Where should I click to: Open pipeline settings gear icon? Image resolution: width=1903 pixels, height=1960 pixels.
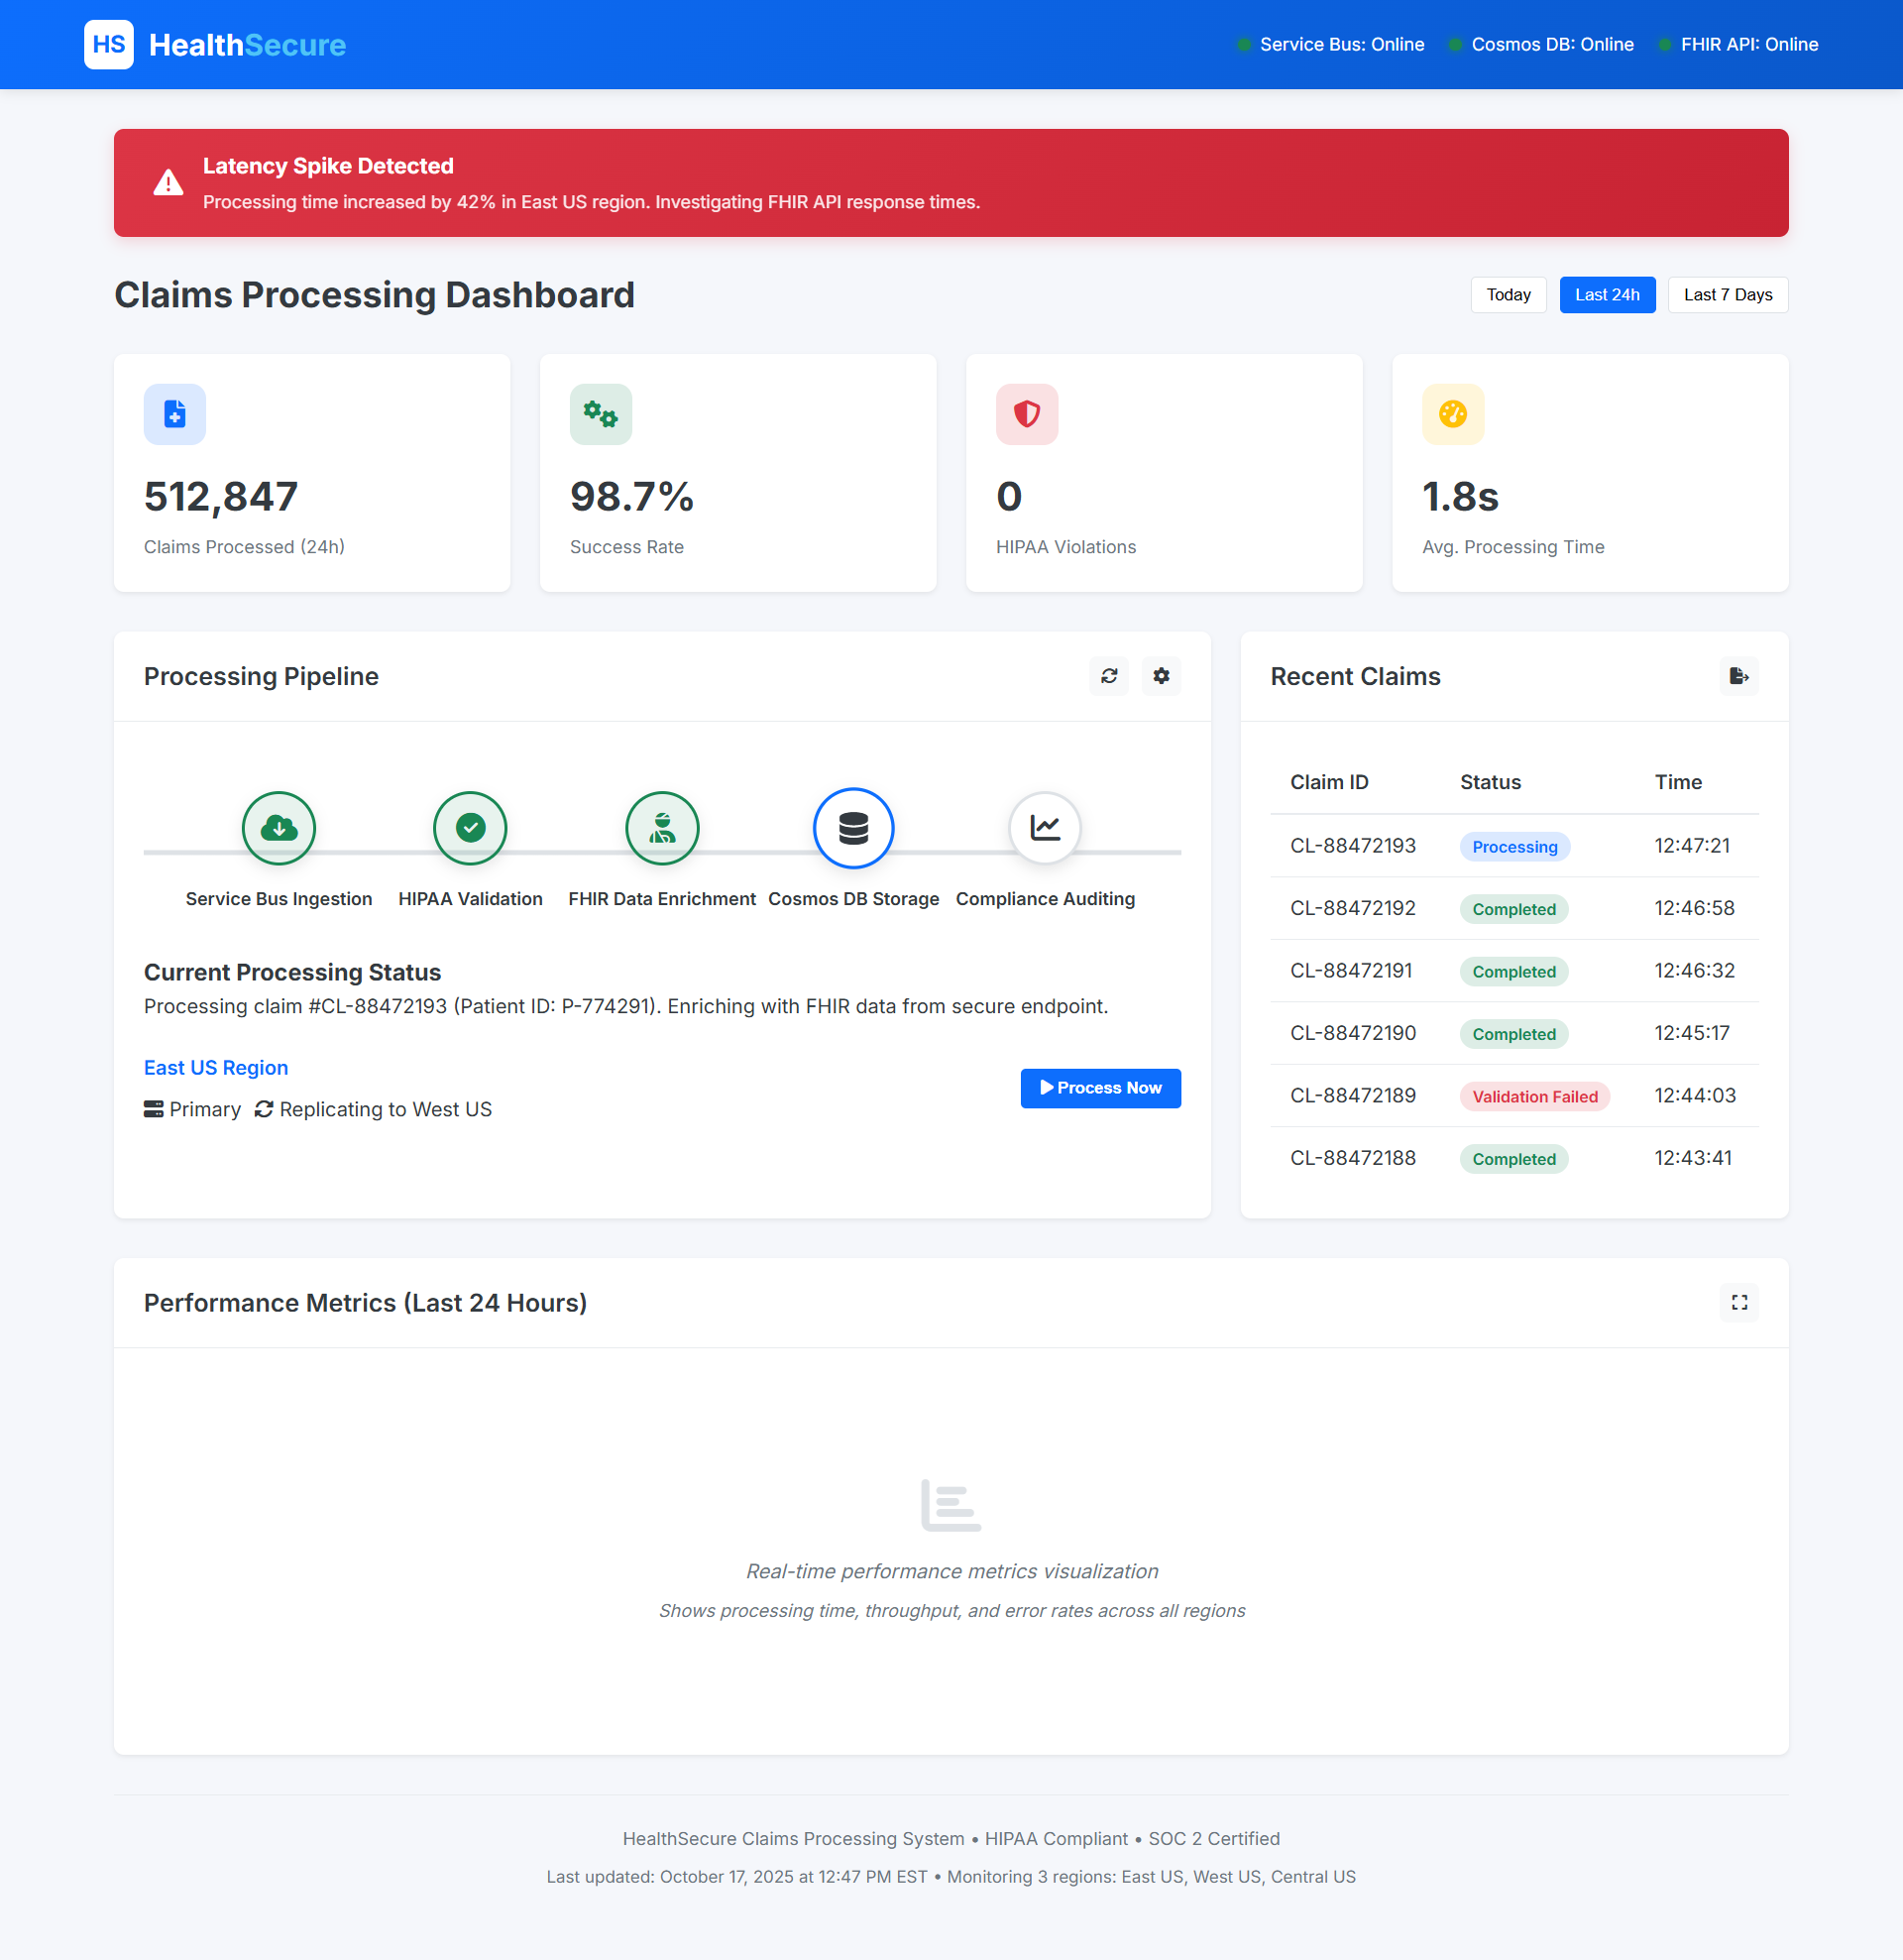coord(1161,676)
